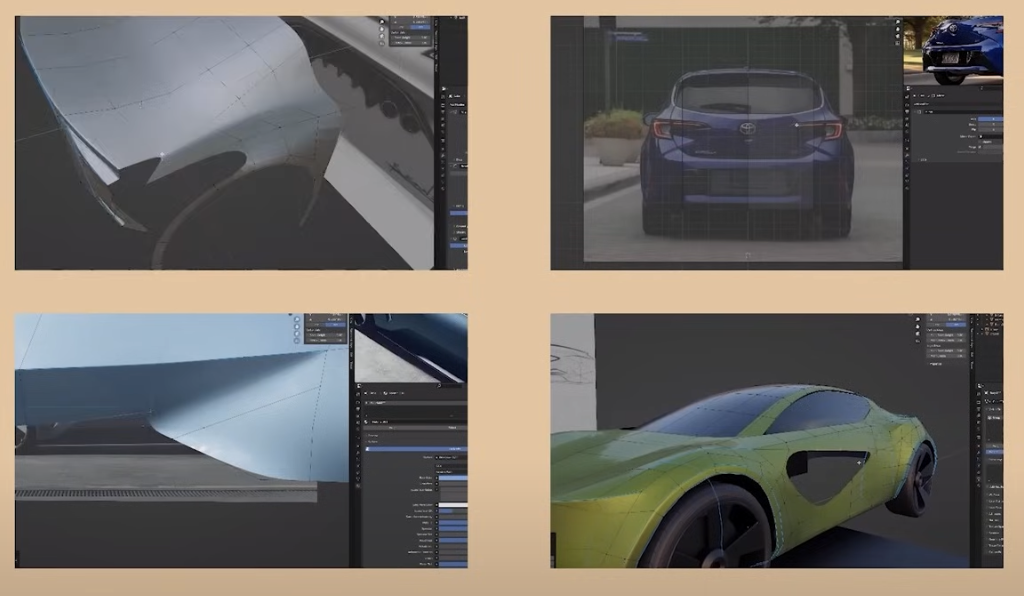Click pan hand gizmo in Corolla rear-view viewport
The image size is (1024, 596).
pos(897,29)
